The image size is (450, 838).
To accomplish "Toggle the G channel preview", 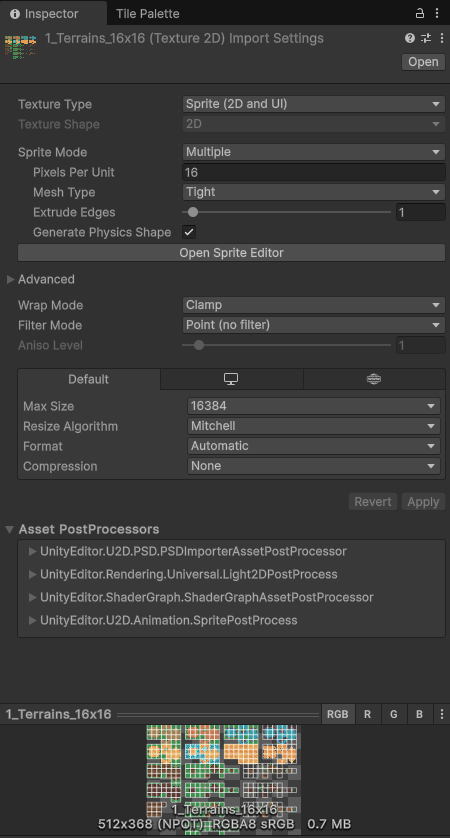I will coord(394,714).
